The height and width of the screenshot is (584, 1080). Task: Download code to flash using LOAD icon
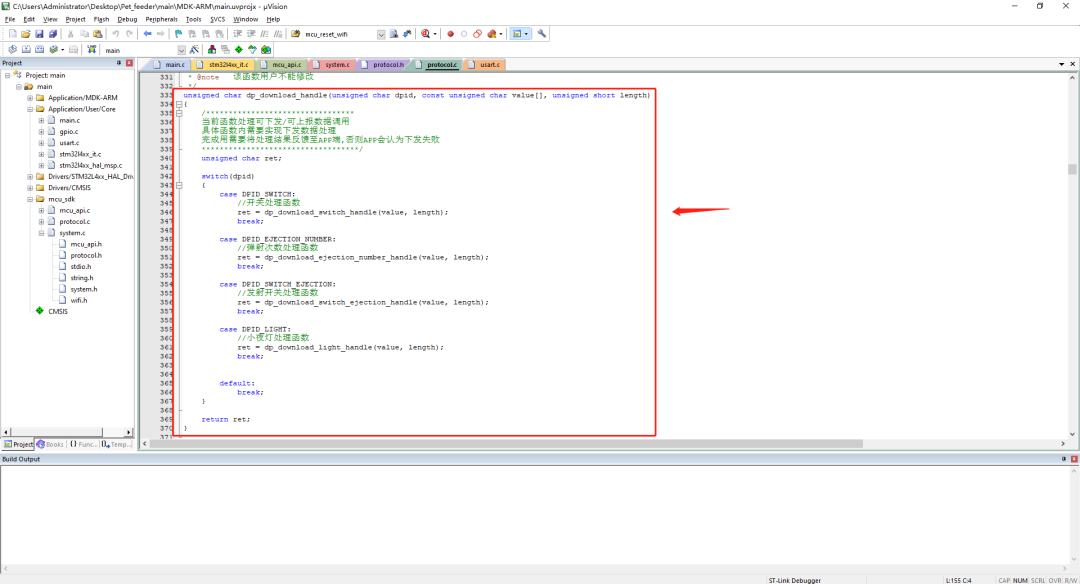coord(91,50)
